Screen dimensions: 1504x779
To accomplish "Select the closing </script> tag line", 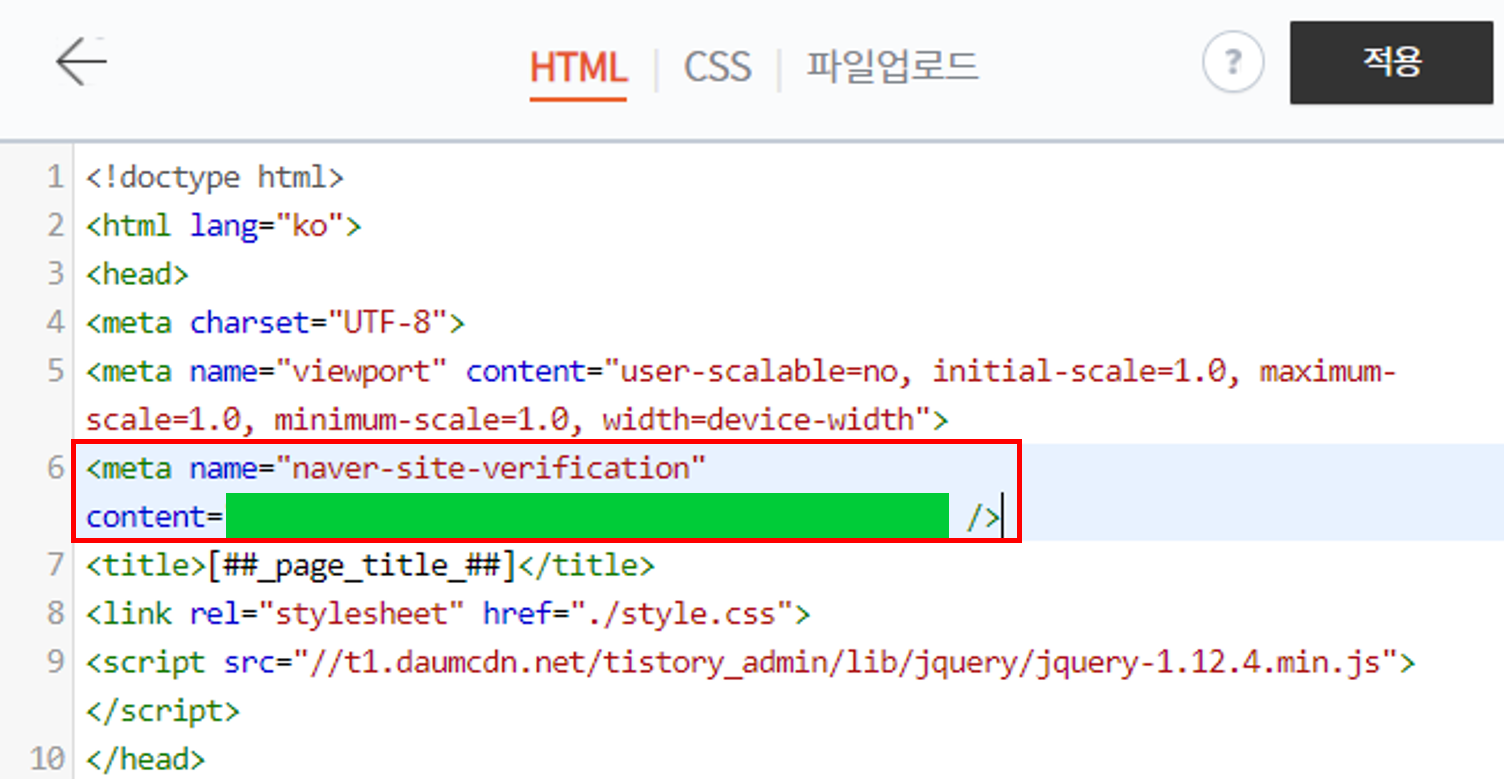I will tap(163, 711).
